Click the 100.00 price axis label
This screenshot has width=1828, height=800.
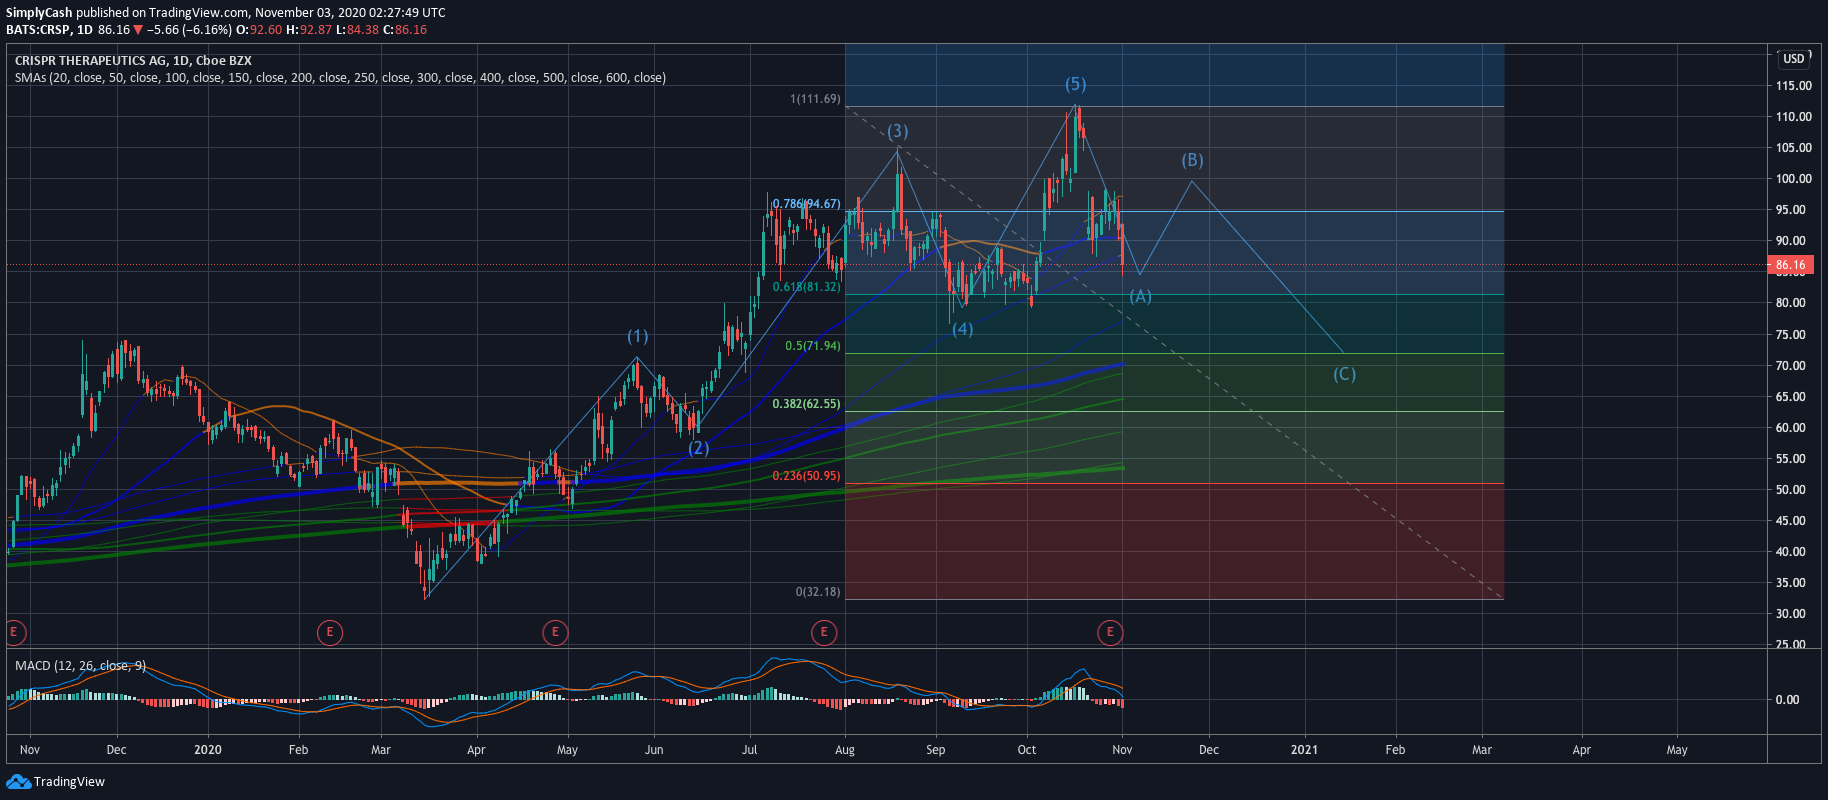click(x=1793, y=179)
